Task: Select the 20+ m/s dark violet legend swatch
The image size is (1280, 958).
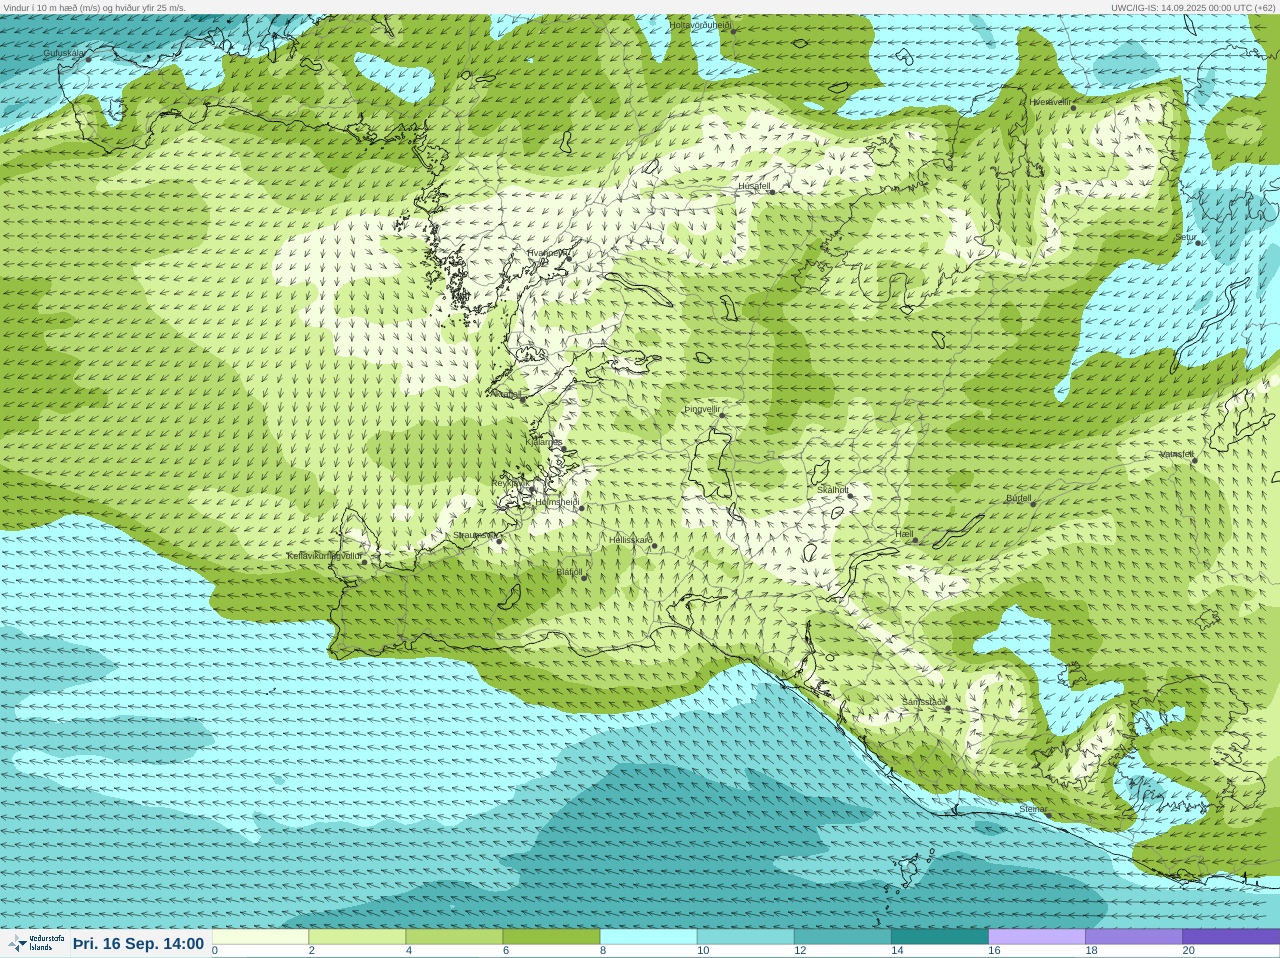Action: [x=1230, y=937]
